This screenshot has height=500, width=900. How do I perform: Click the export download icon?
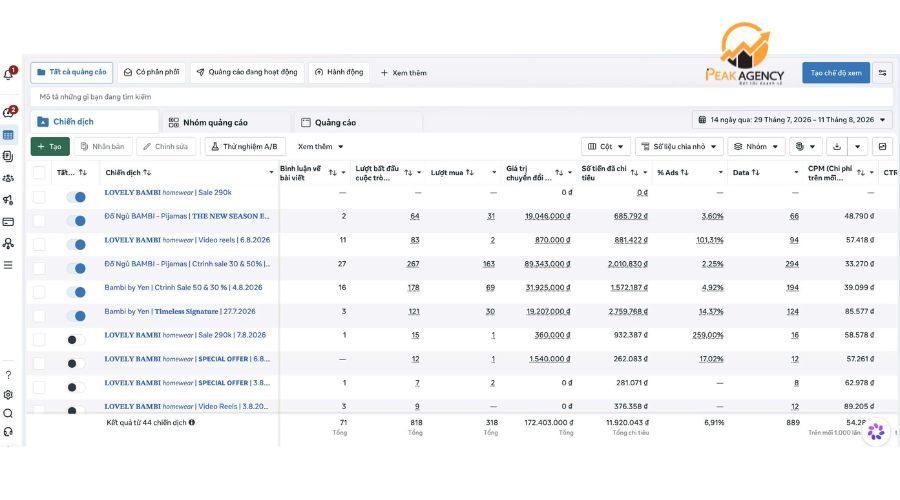[x=837, y=146]
